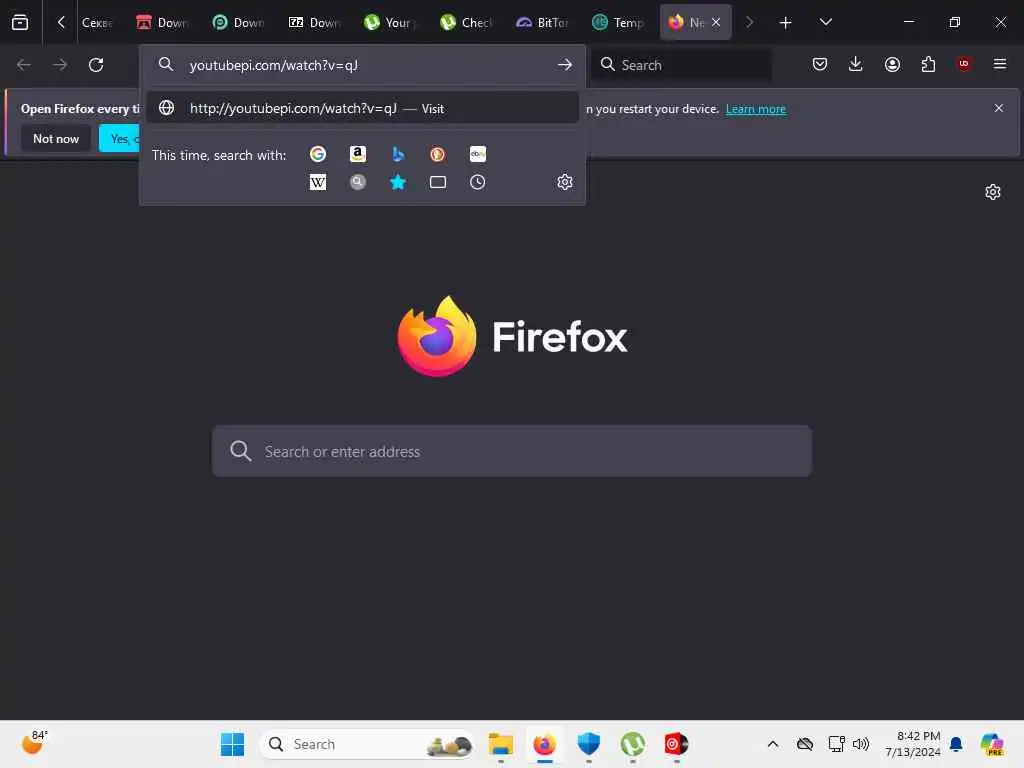Viewport: 1024px width, 768px height.
Task: Show hidden system tray icons
Action: coord(773,744)
